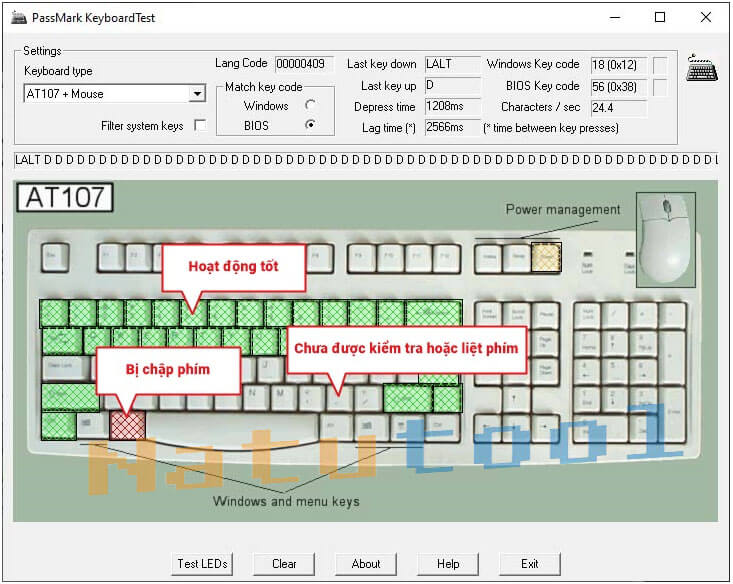Click the Lang Code field showing 00000409
The image size is (733, 584).
[304, 64]
